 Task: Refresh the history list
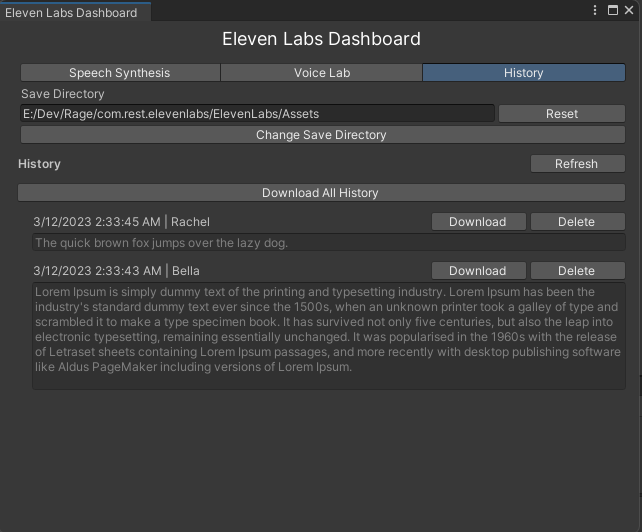tap(578, 164)
